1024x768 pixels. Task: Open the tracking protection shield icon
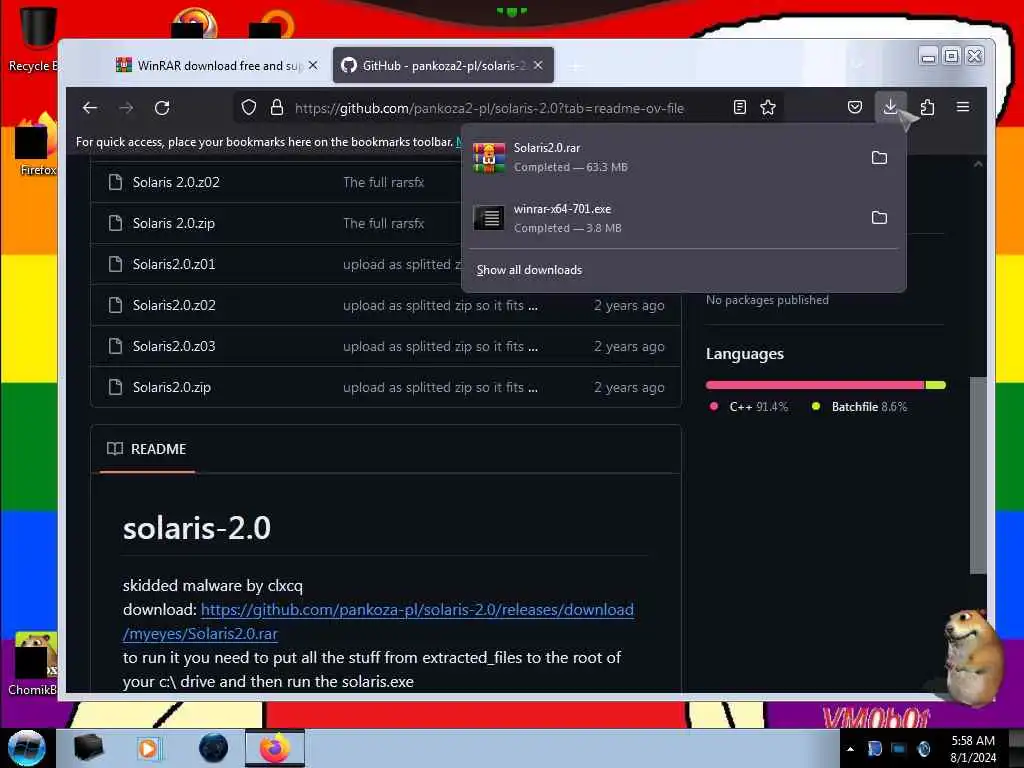[x=249, y=107]
